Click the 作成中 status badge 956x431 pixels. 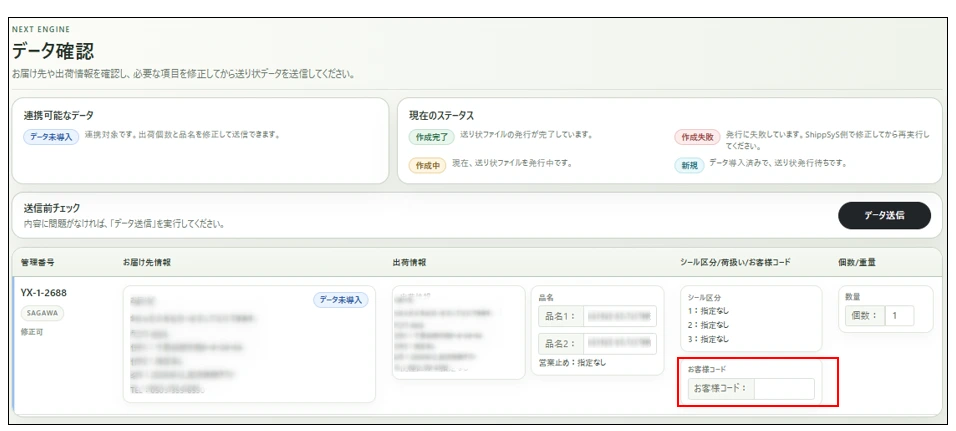pyautogui.click(x=427, y=165)
